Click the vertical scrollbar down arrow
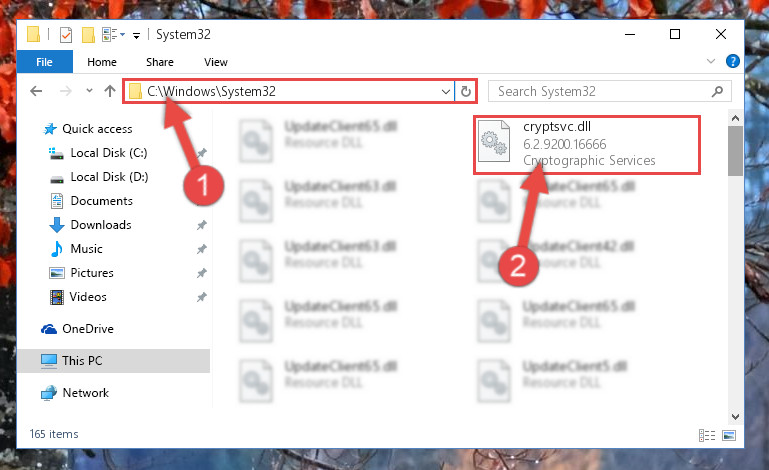 tap(735, 417)
